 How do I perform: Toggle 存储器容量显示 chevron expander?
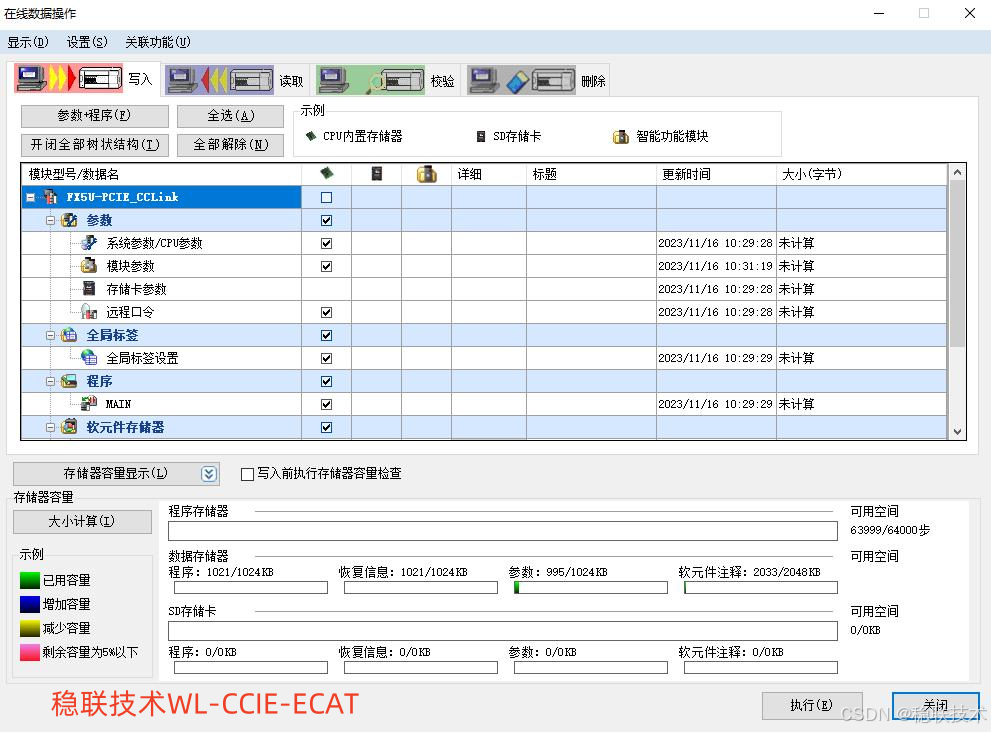click(209, 474)
